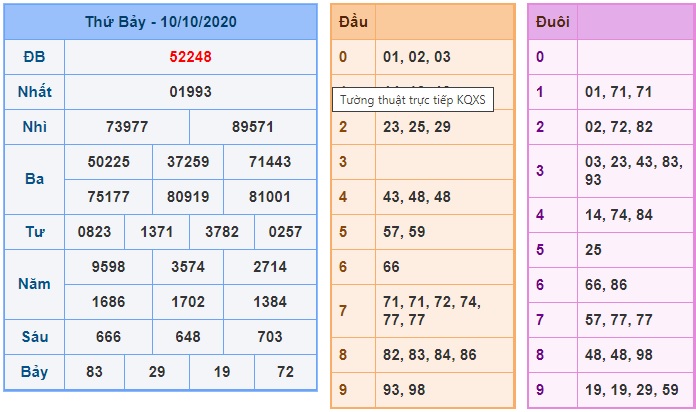Click the Bảy prize row label

(x=35, y=372)
